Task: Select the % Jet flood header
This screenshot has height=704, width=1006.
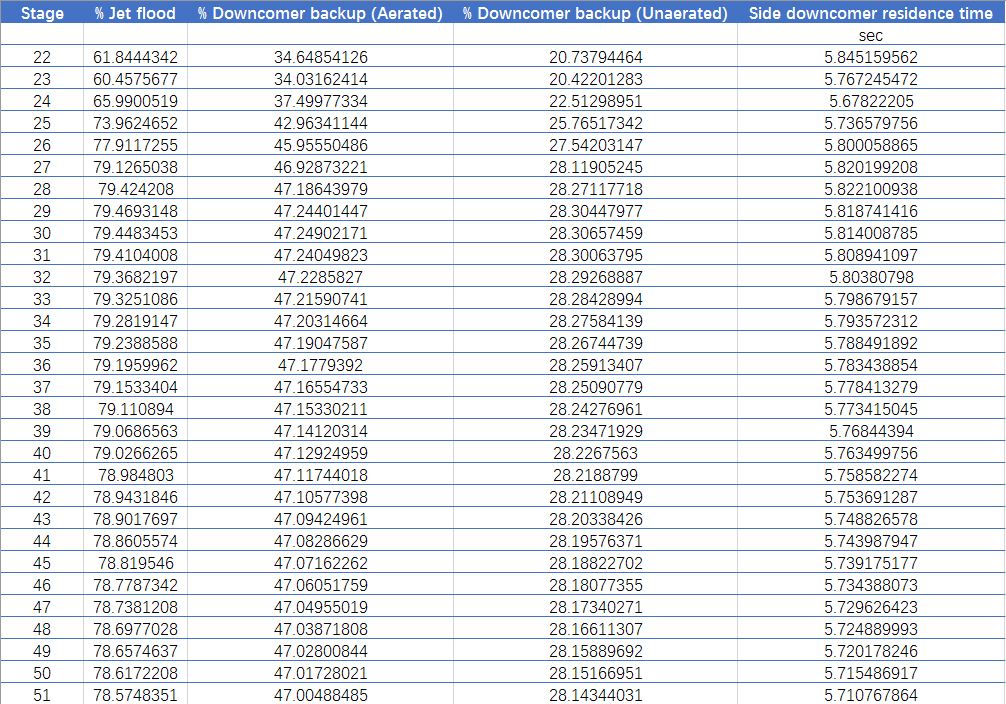Action: [x=135, y=13]
